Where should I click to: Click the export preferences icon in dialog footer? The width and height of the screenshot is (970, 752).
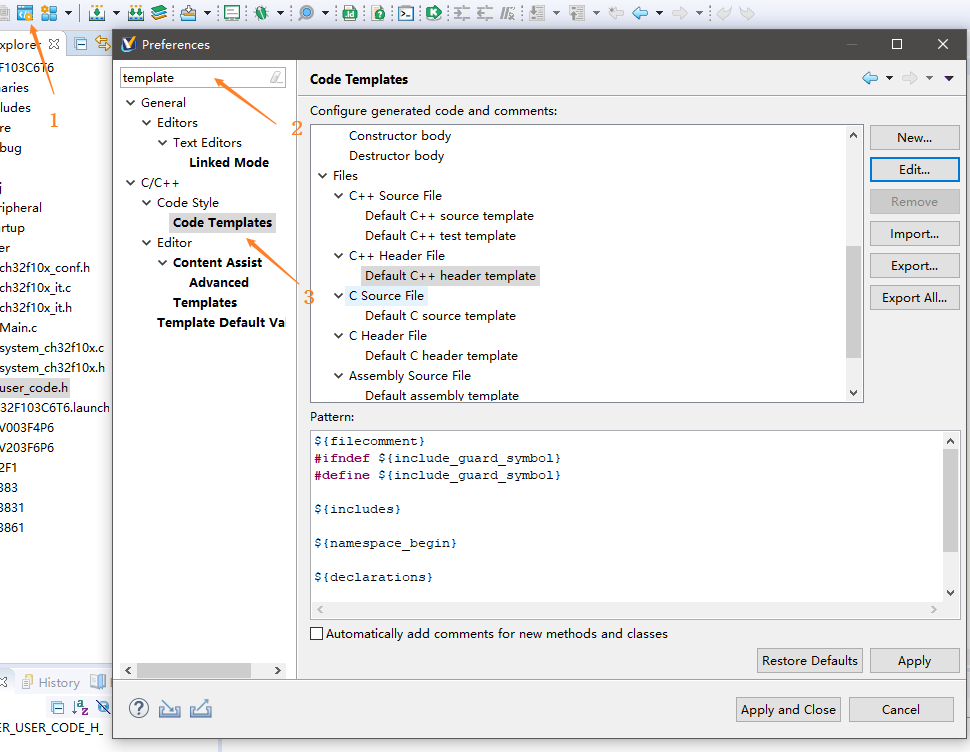[x=200, y=709]
